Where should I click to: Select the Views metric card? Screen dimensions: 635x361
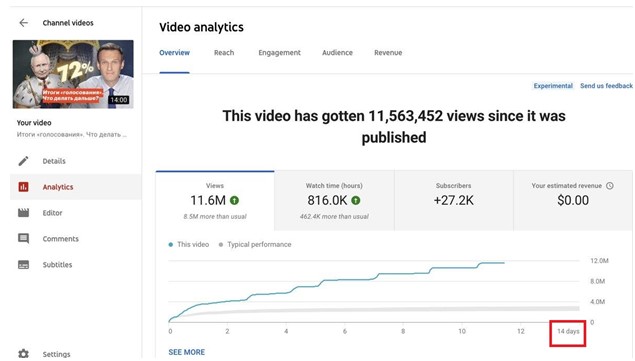215,201
